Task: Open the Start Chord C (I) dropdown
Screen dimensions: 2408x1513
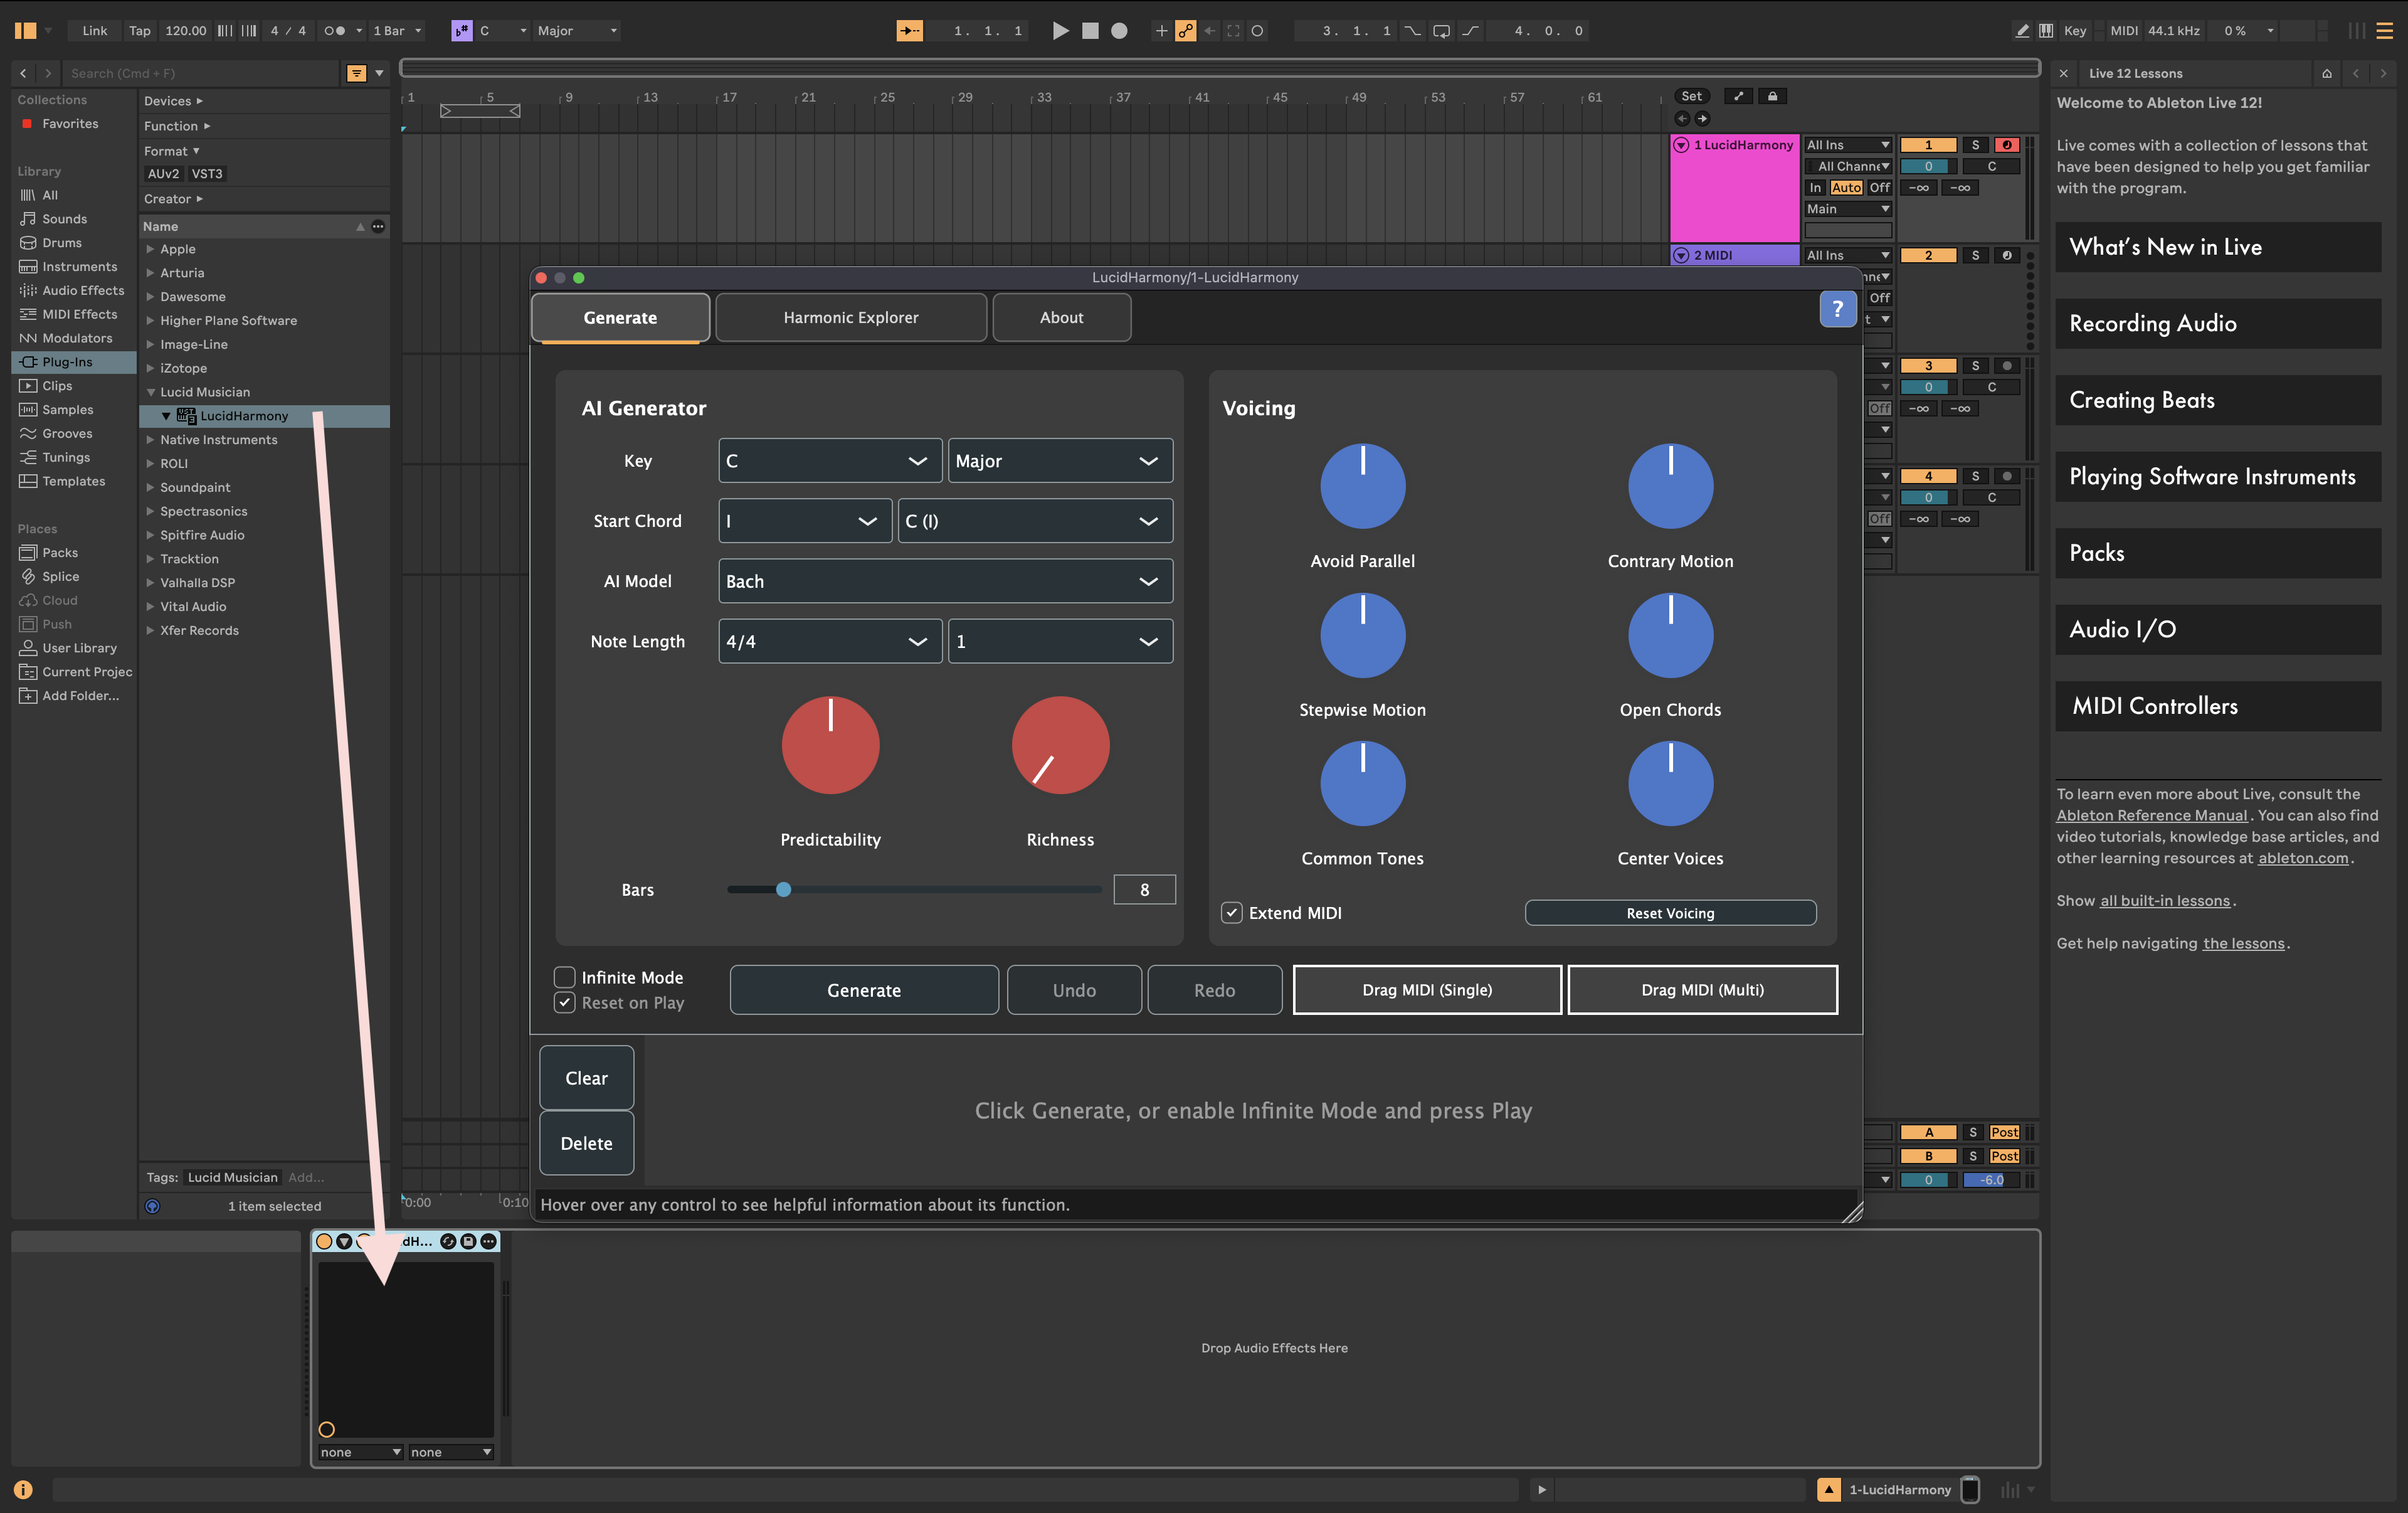Action: point(1035,521)
